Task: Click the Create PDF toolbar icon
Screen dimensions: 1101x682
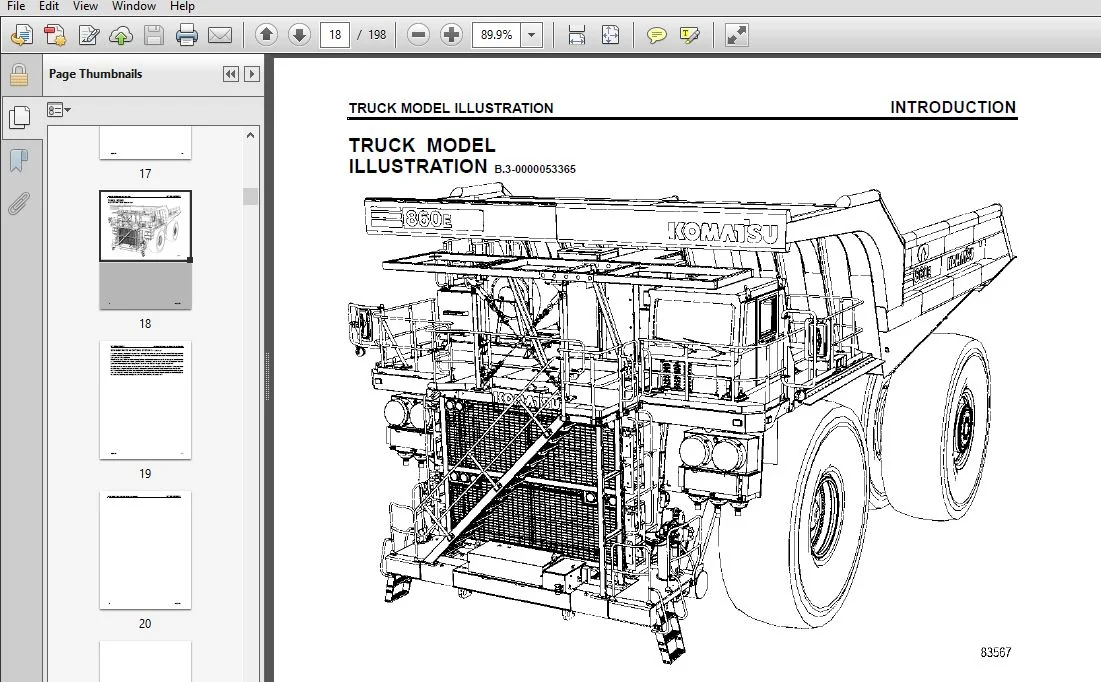Action: tap(55, 34)
